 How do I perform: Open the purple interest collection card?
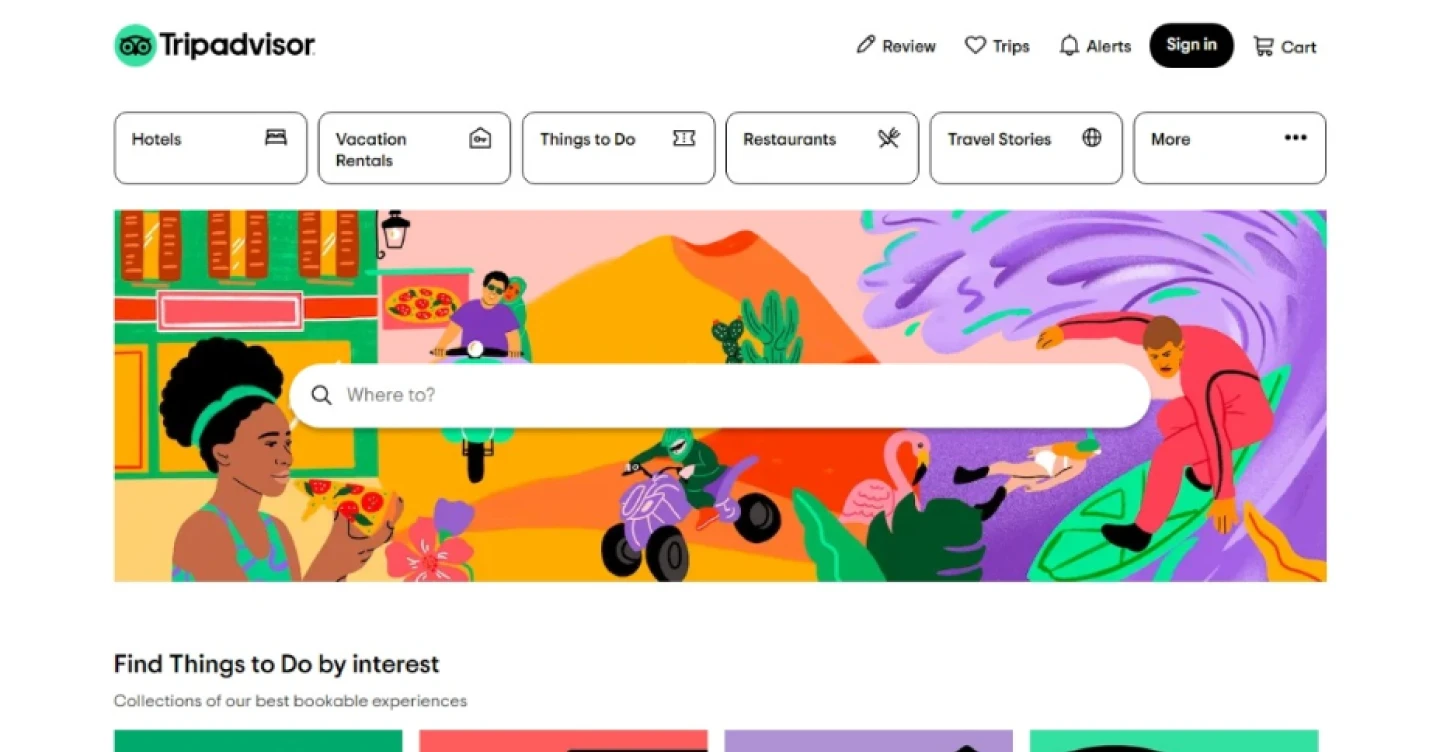coord(868,741)
